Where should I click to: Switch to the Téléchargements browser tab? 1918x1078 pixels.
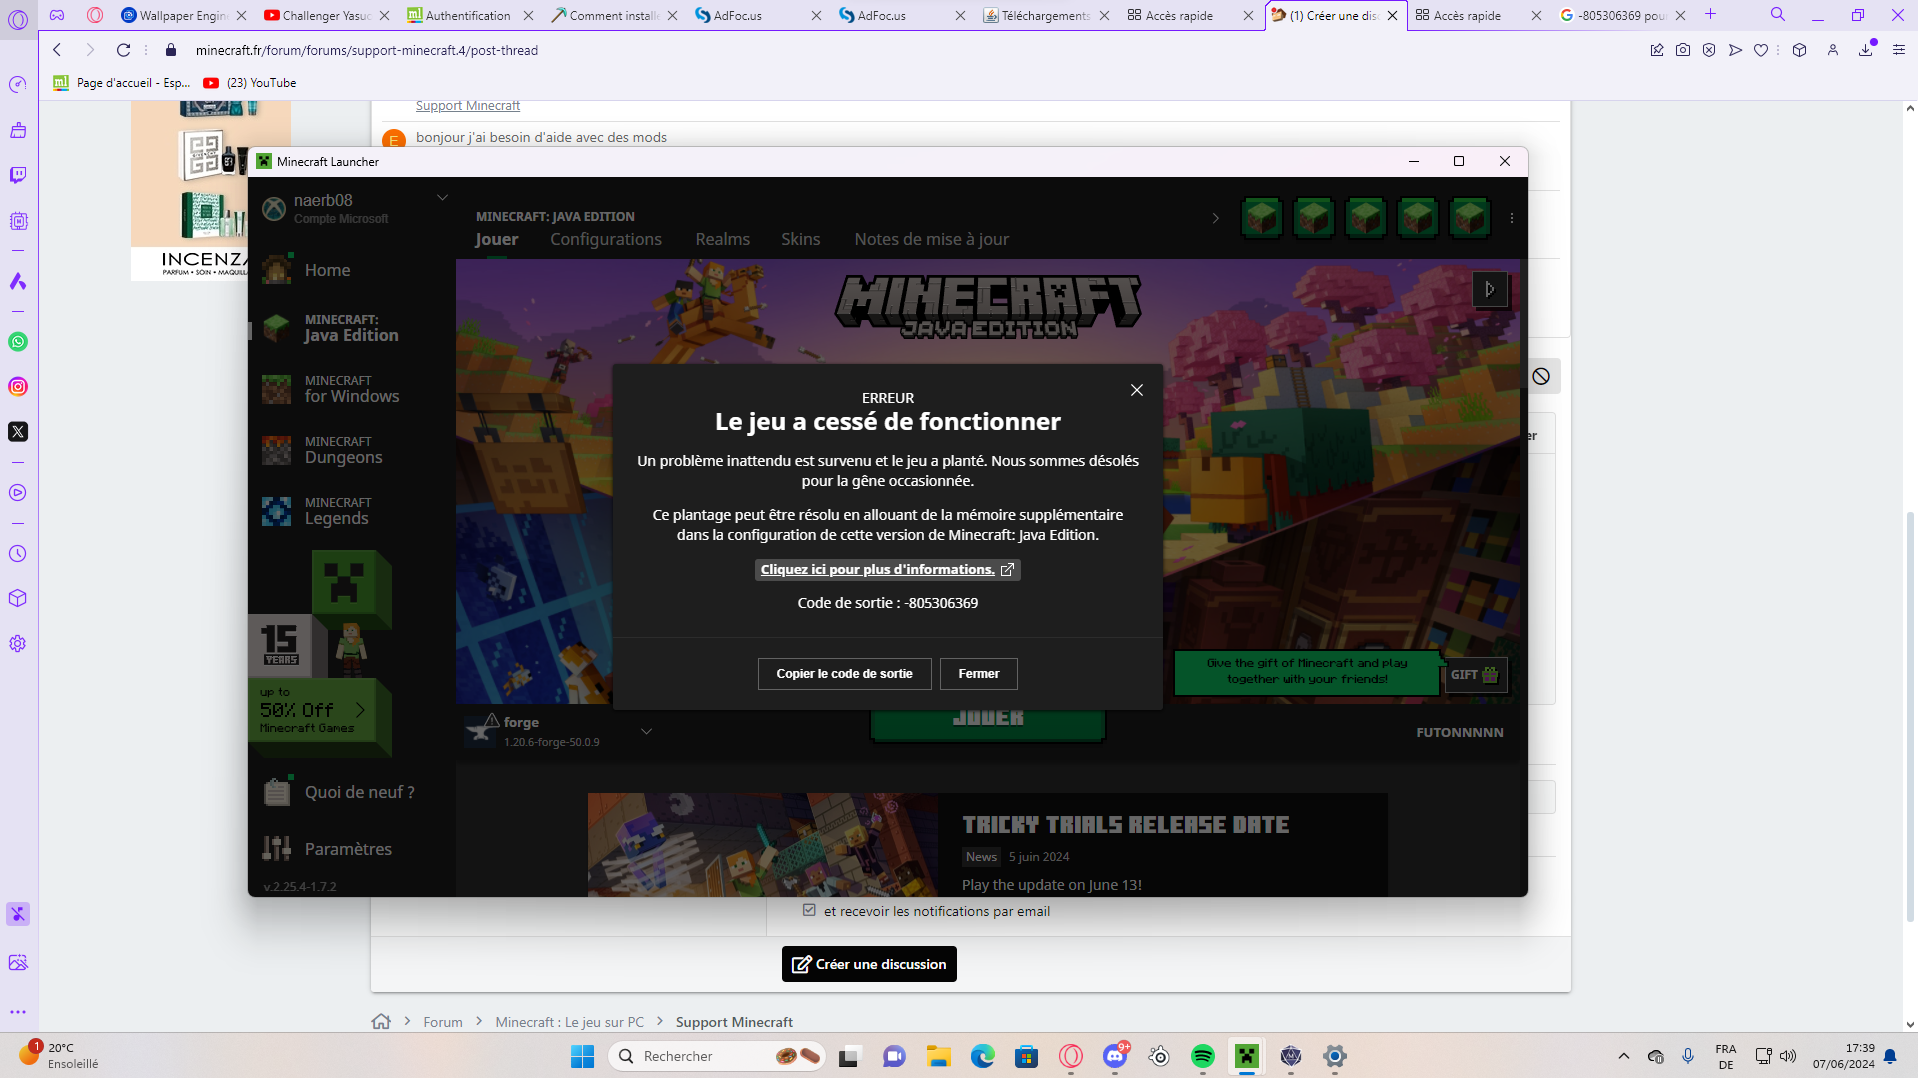(x=1046, y=15)
